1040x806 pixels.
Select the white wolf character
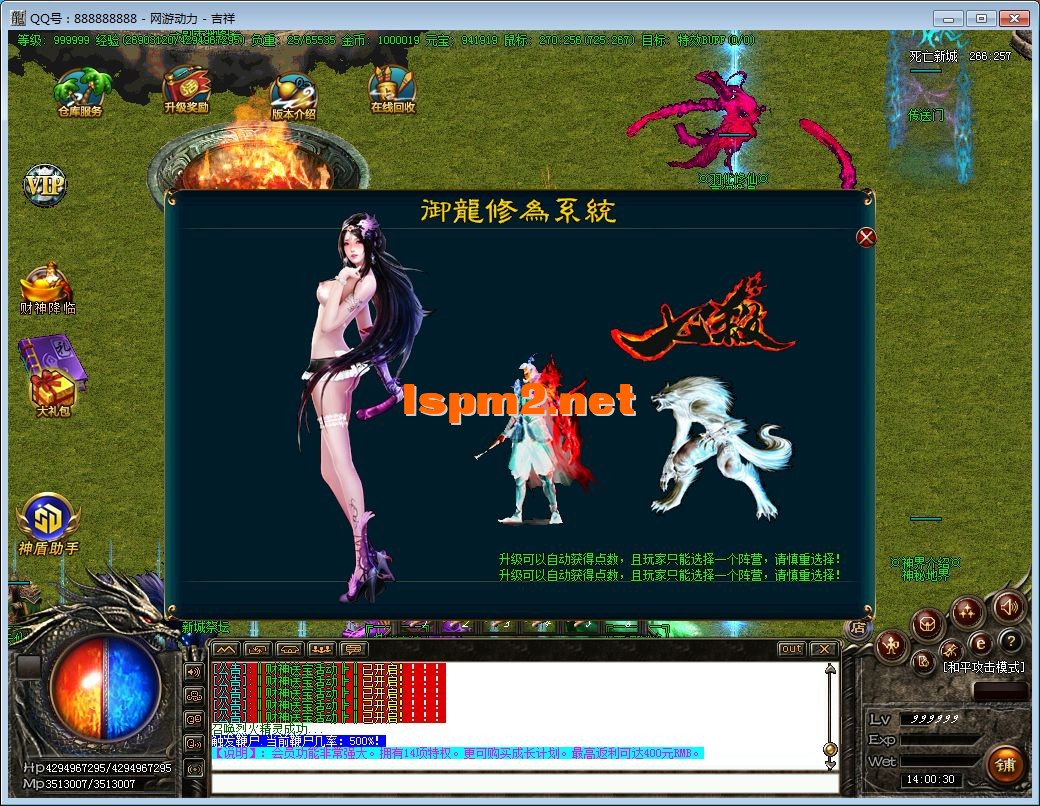[721, 448]
